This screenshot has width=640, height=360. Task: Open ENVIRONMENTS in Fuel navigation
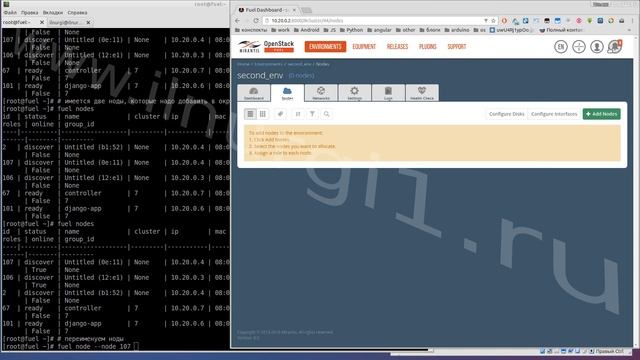click(x=325, y=47)
